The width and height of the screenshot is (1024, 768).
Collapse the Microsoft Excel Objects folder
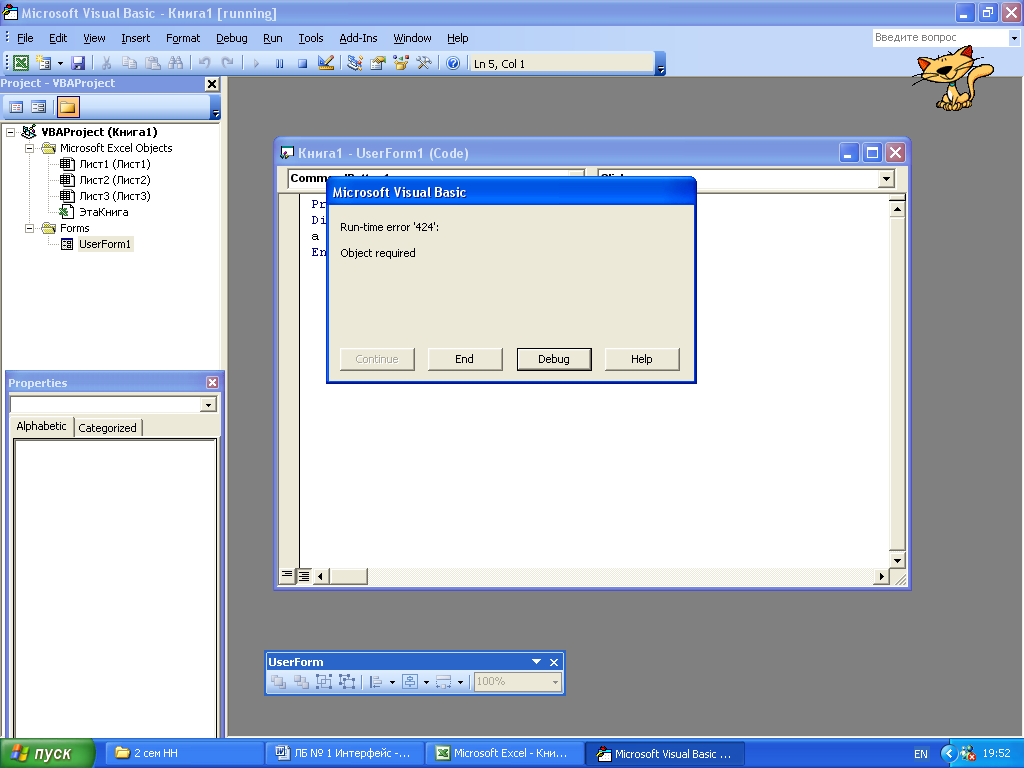click(29, 148)
